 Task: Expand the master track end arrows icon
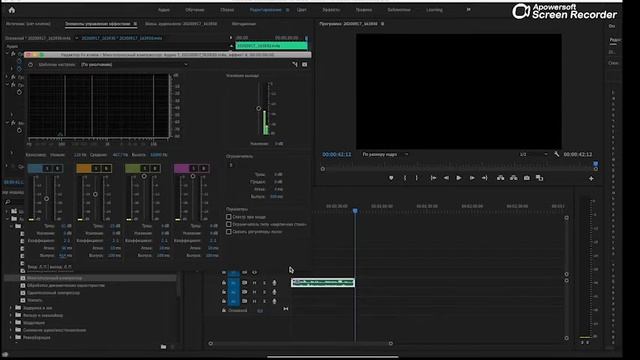286,309
